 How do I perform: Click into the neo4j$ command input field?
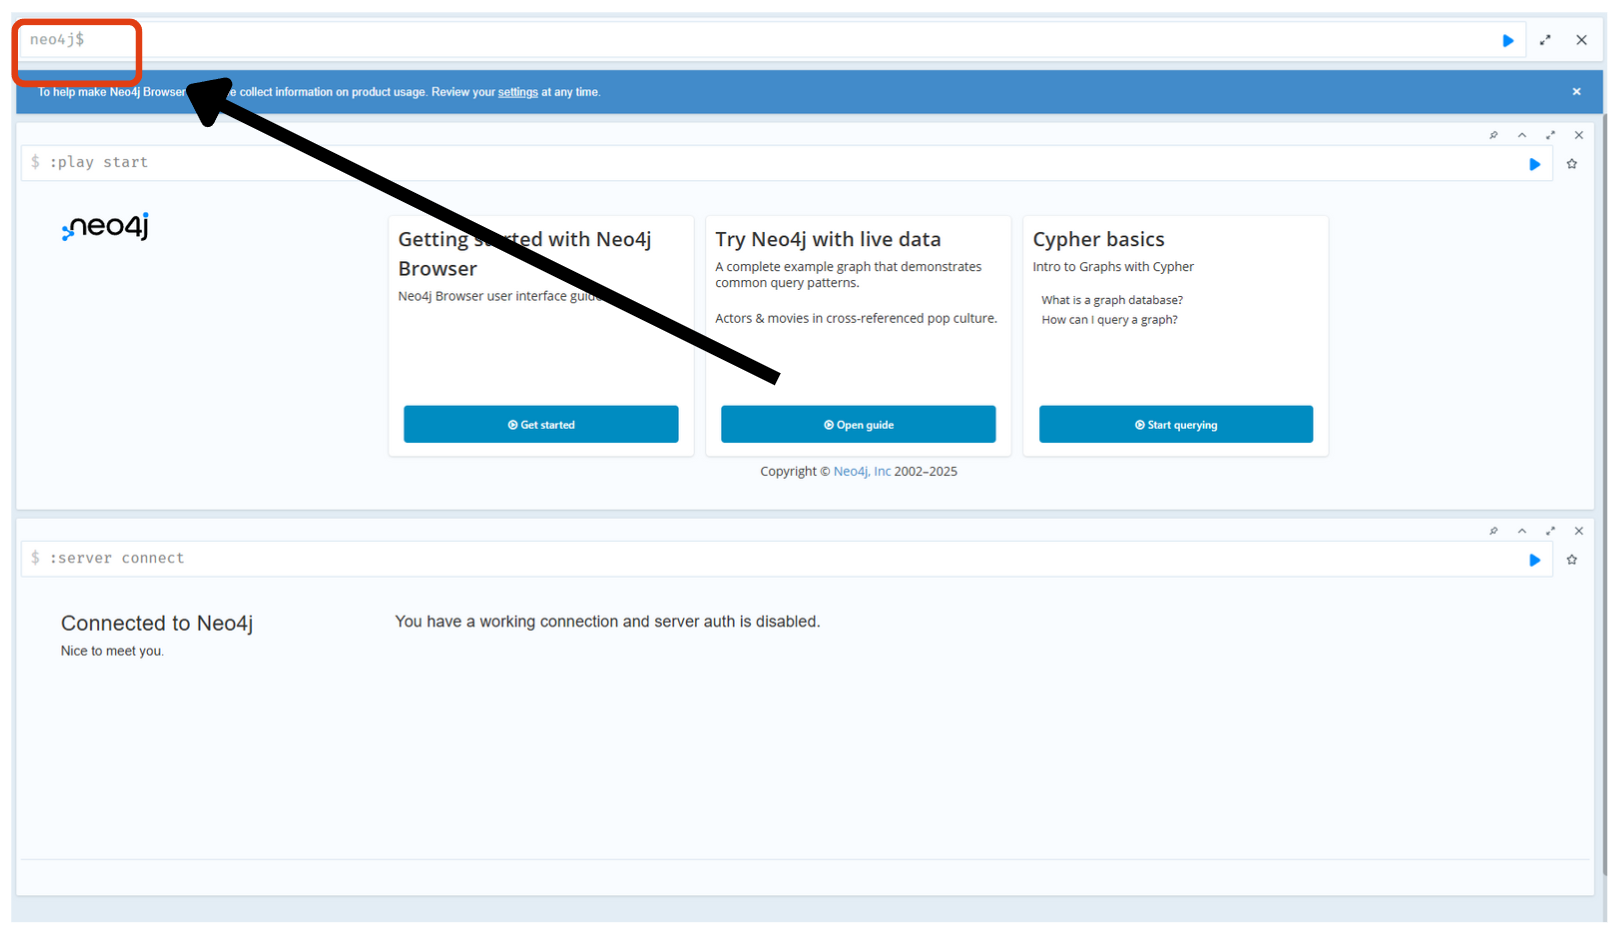click(x=770, y=40)
